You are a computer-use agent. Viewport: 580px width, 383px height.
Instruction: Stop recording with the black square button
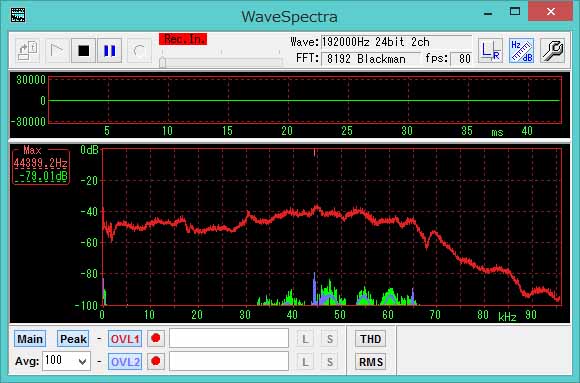coord(84,50)
